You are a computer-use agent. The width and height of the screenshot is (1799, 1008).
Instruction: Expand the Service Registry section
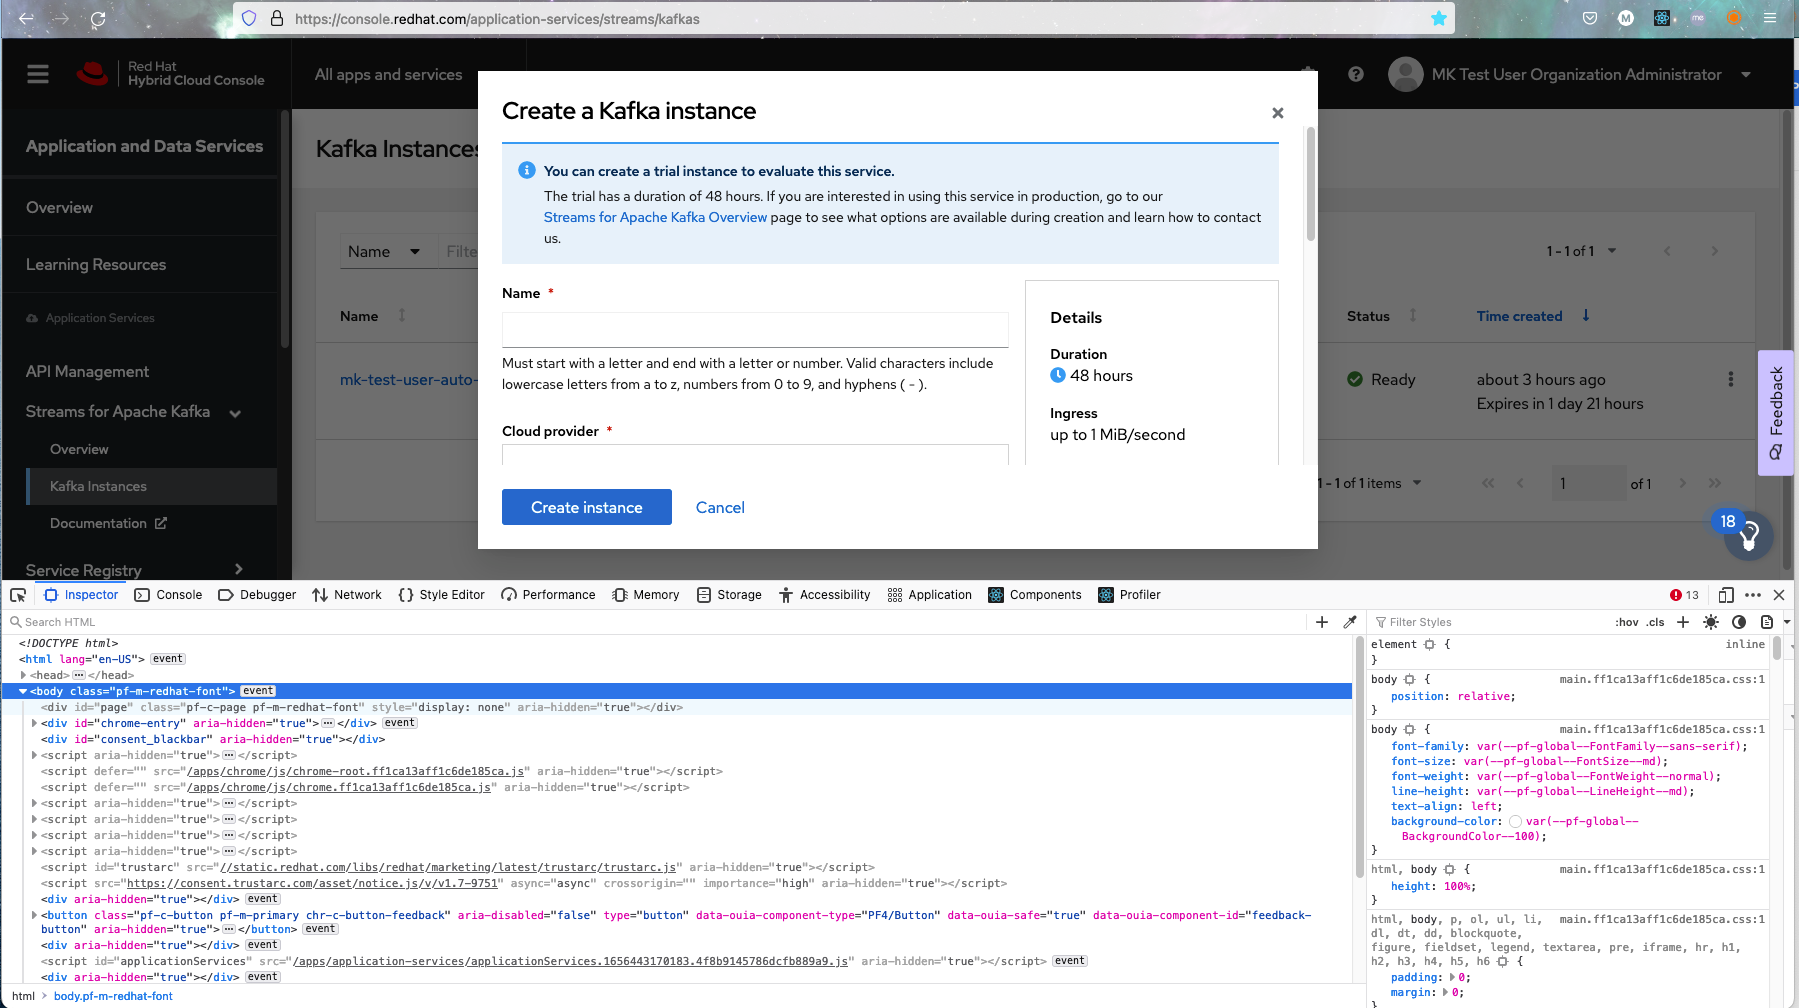tap(134, 570)
